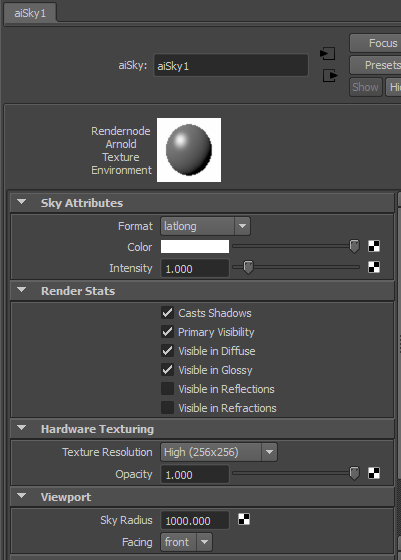
Task: Select the aiSky1 tab
Action: pyautogui.click(x=30, y=14)
